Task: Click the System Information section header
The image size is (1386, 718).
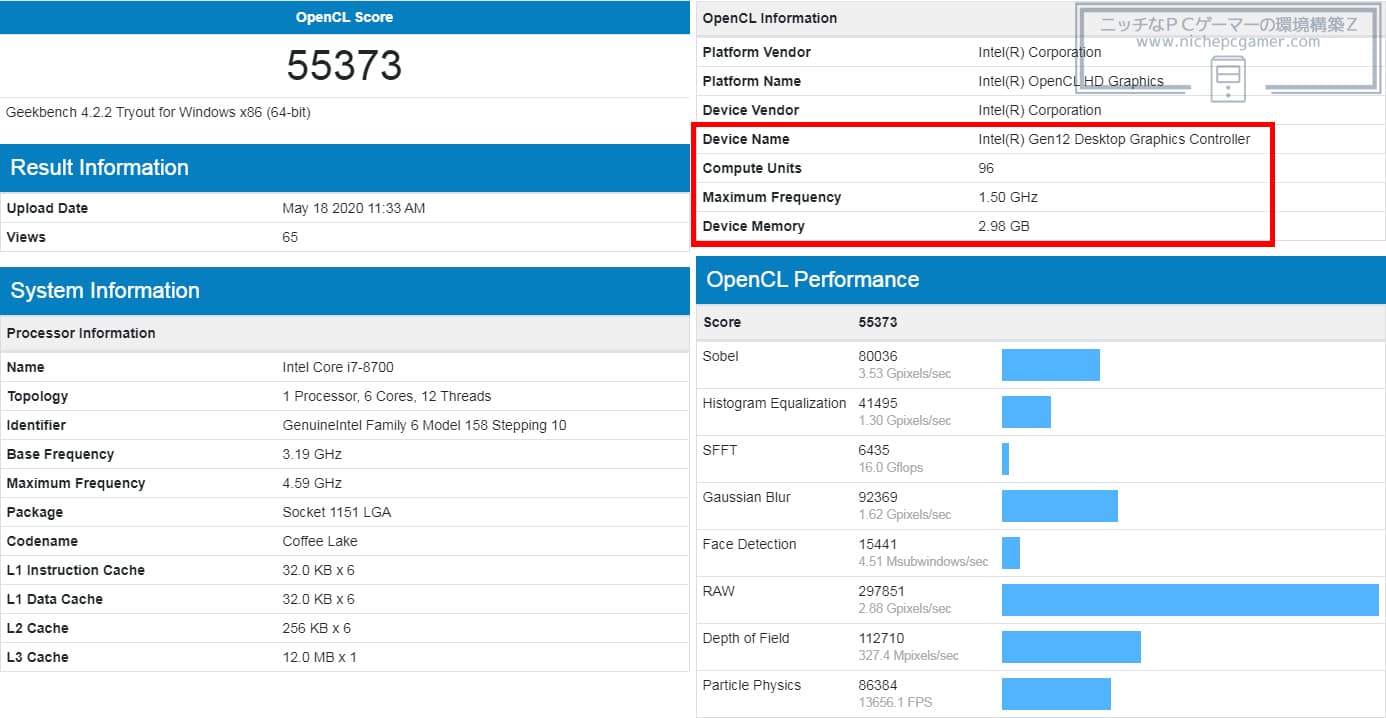Action: [345, 291]
